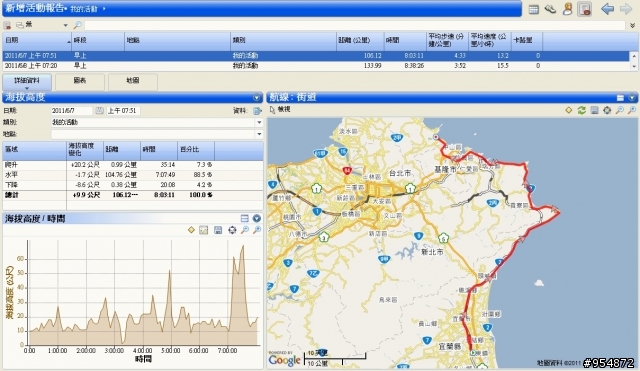Screen dimensions: 640x371
Task: Maximize the 海拔高度 / 時間 chart panel
Action: (244, 218)
